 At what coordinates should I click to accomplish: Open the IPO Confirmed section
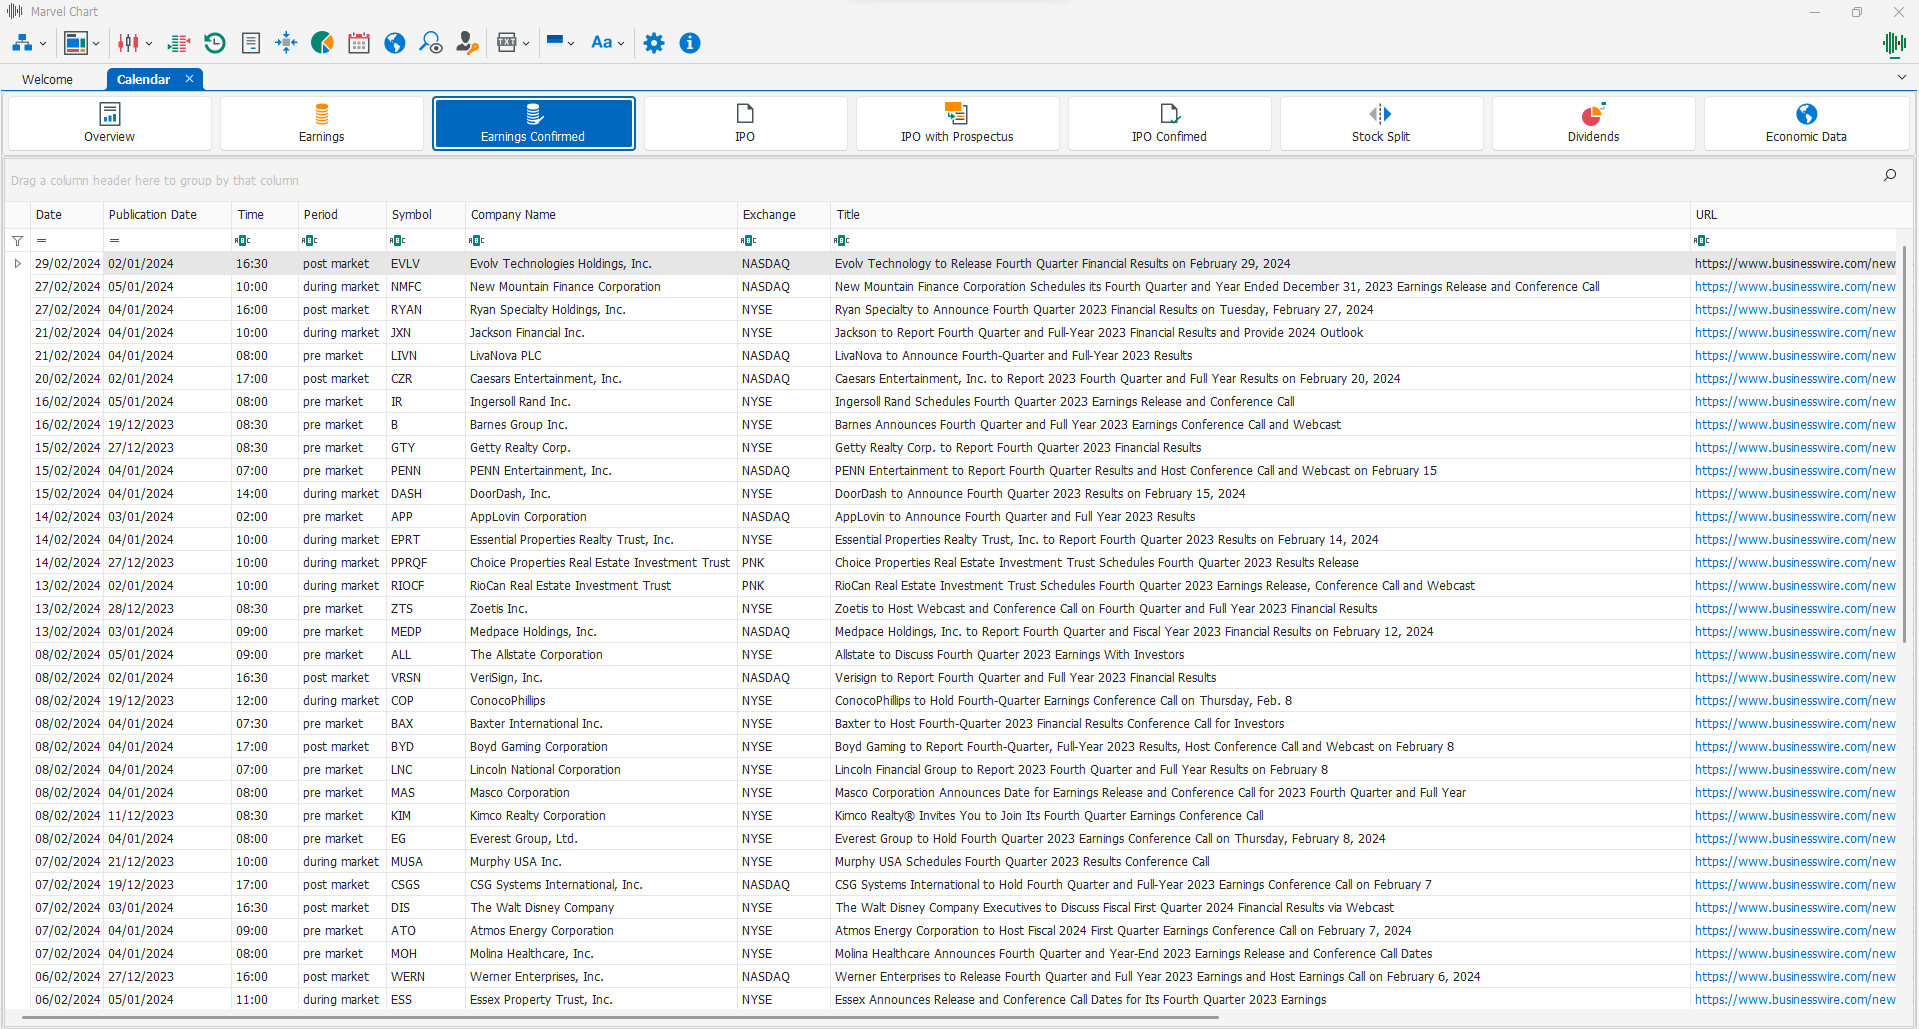pyautogui.click(x=1169, y=123)
